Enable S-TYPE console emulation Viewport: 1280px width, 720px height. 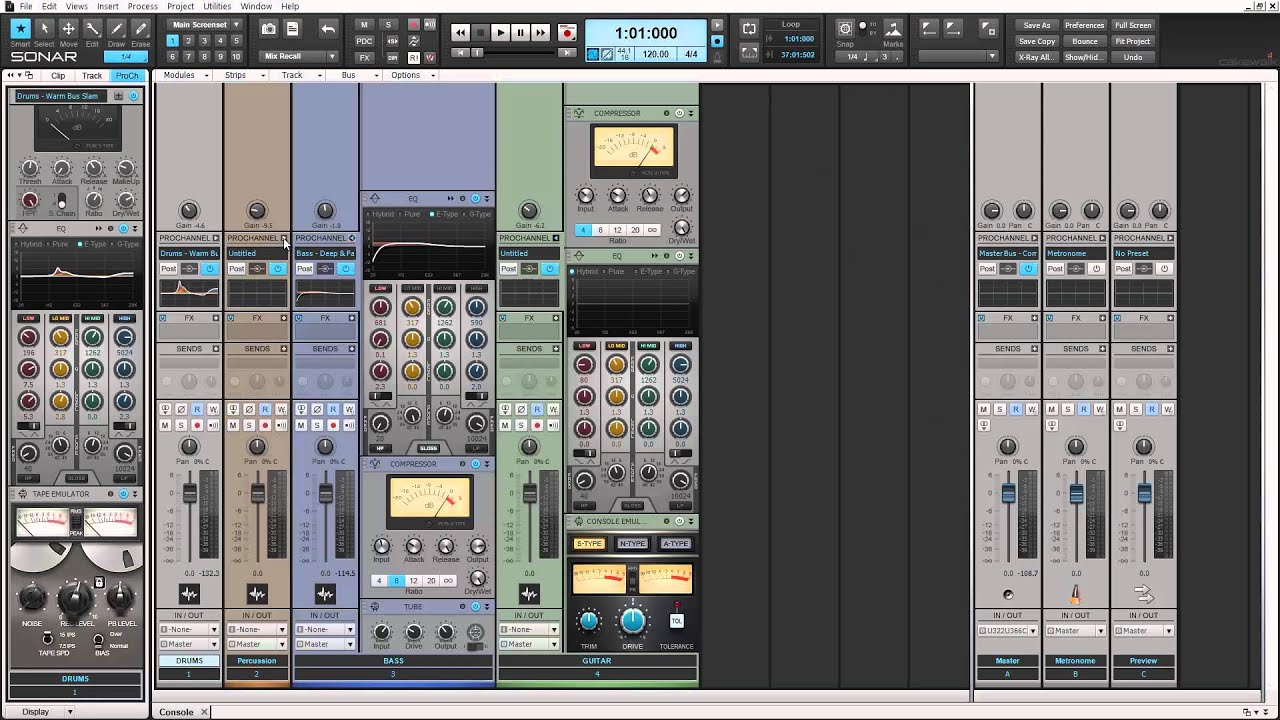coord(589,544)
